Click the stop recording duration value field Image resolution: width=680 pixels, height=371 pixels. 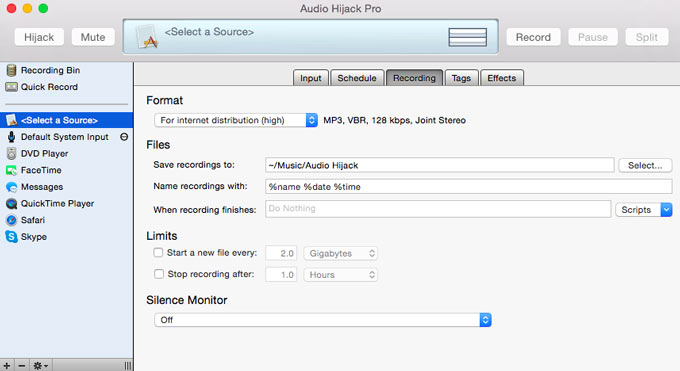pyautogui.click(x=281, y=275)
